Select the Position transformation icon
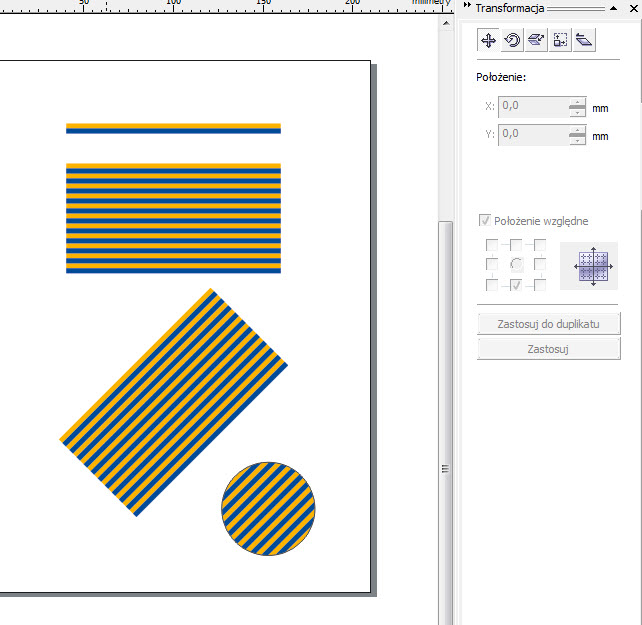Viewport: 642px width, 625px height. pos(488,40)
